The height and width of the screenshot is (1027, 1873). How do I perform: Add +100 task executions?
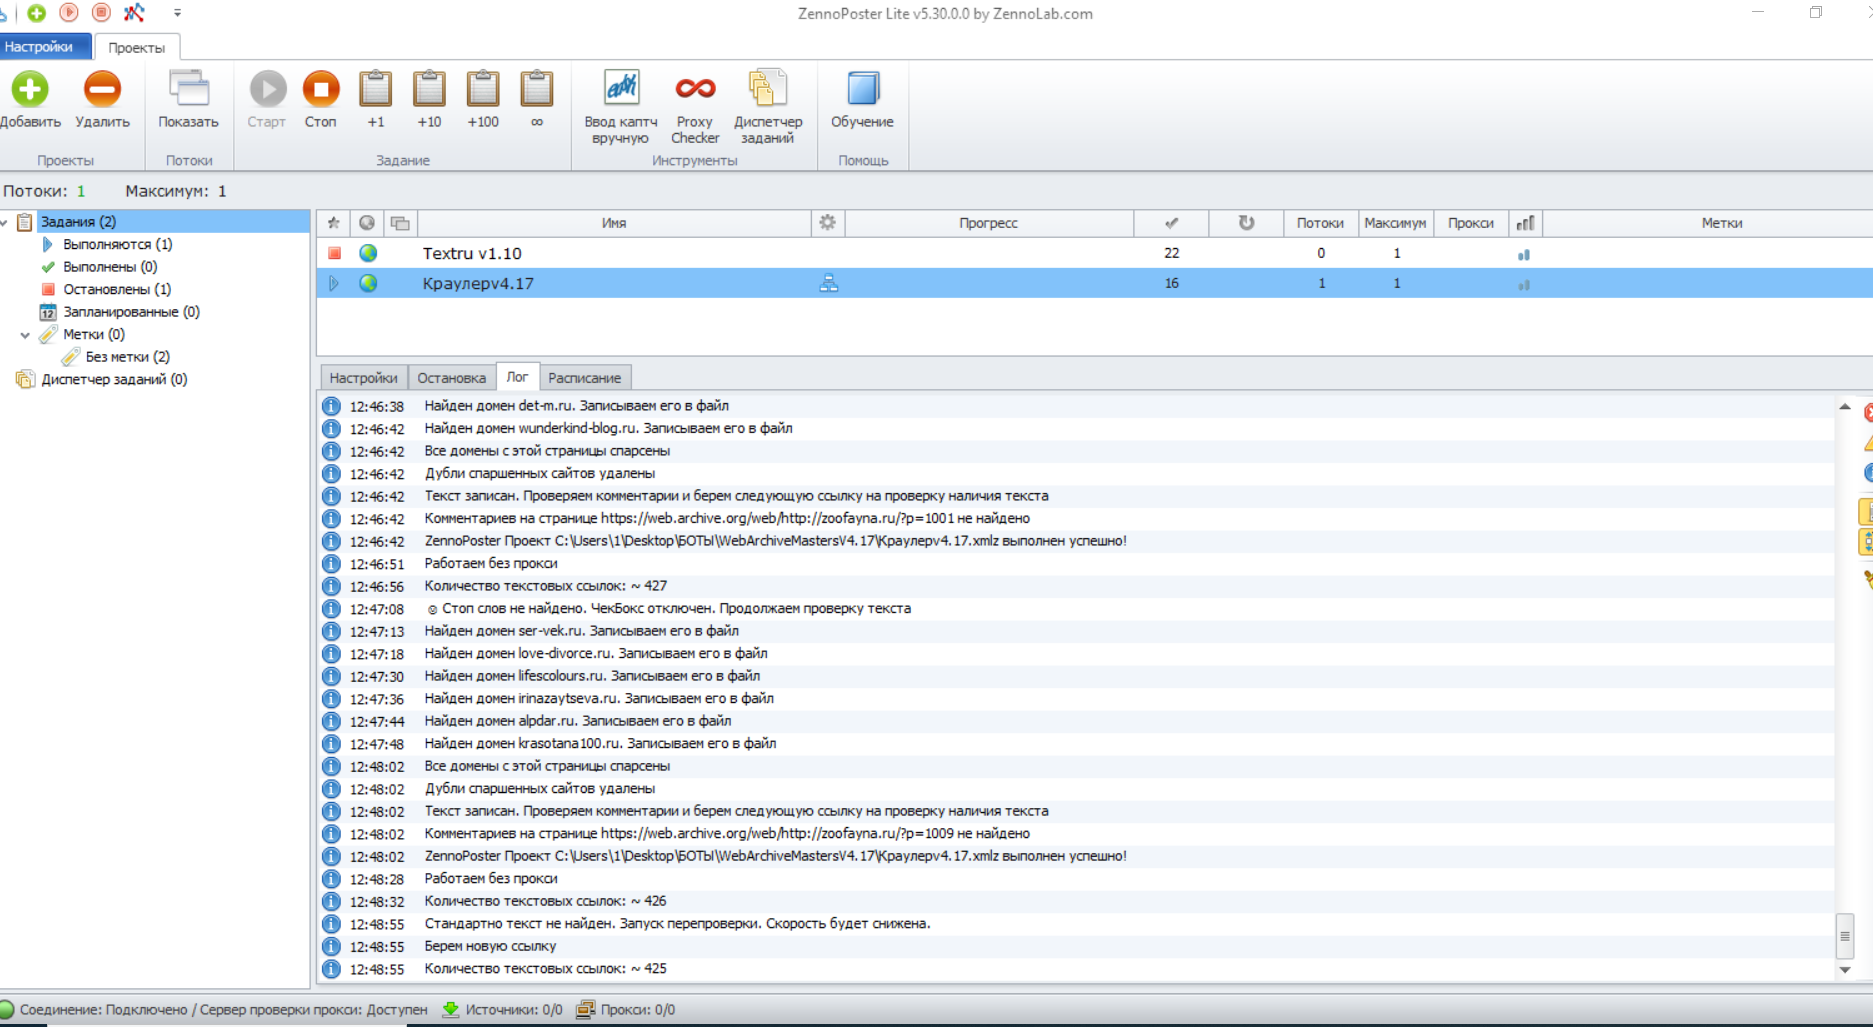tap(483, 90)
